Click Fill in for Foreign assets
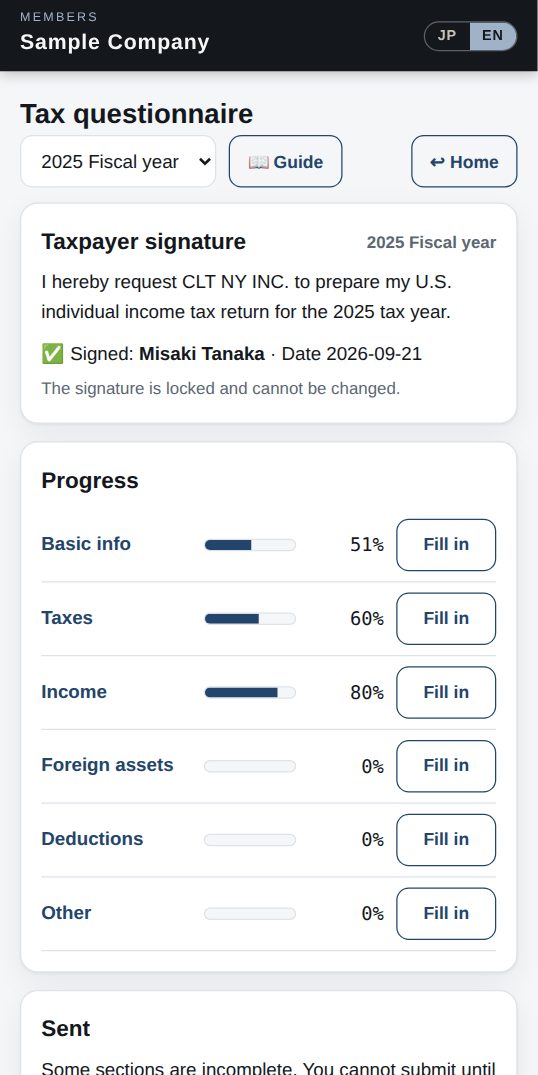Image resolution: width=538 pixels, height=1075 pixels. tap(445, 766)
